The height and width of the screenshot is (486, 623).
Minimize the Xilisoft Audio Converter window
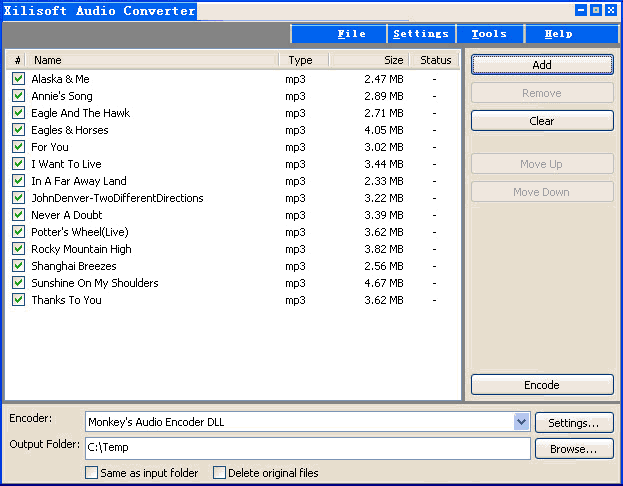tap(581, 10)
